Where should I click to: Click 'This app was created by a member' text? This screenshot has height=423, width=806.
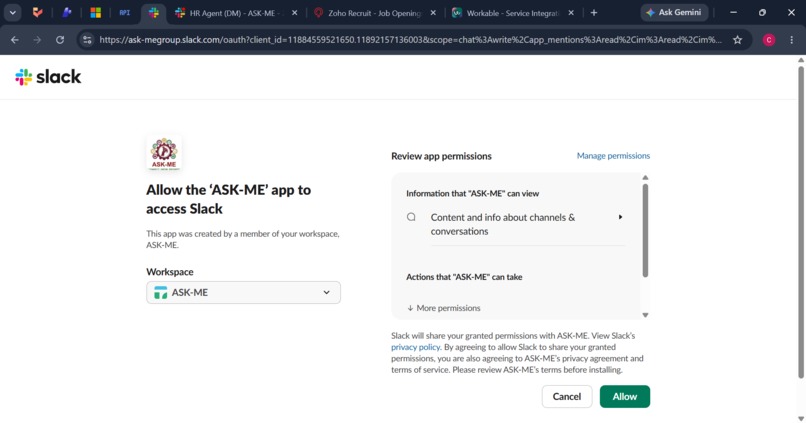coord(243,240)
